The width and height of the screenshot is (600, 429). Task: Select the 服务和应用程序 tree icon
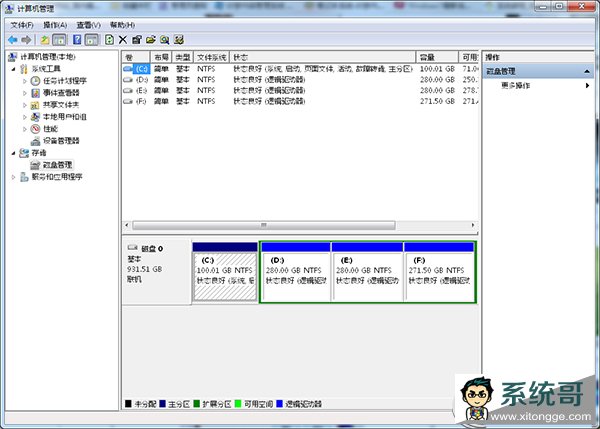pyautogui.click(x=24, y=177)
